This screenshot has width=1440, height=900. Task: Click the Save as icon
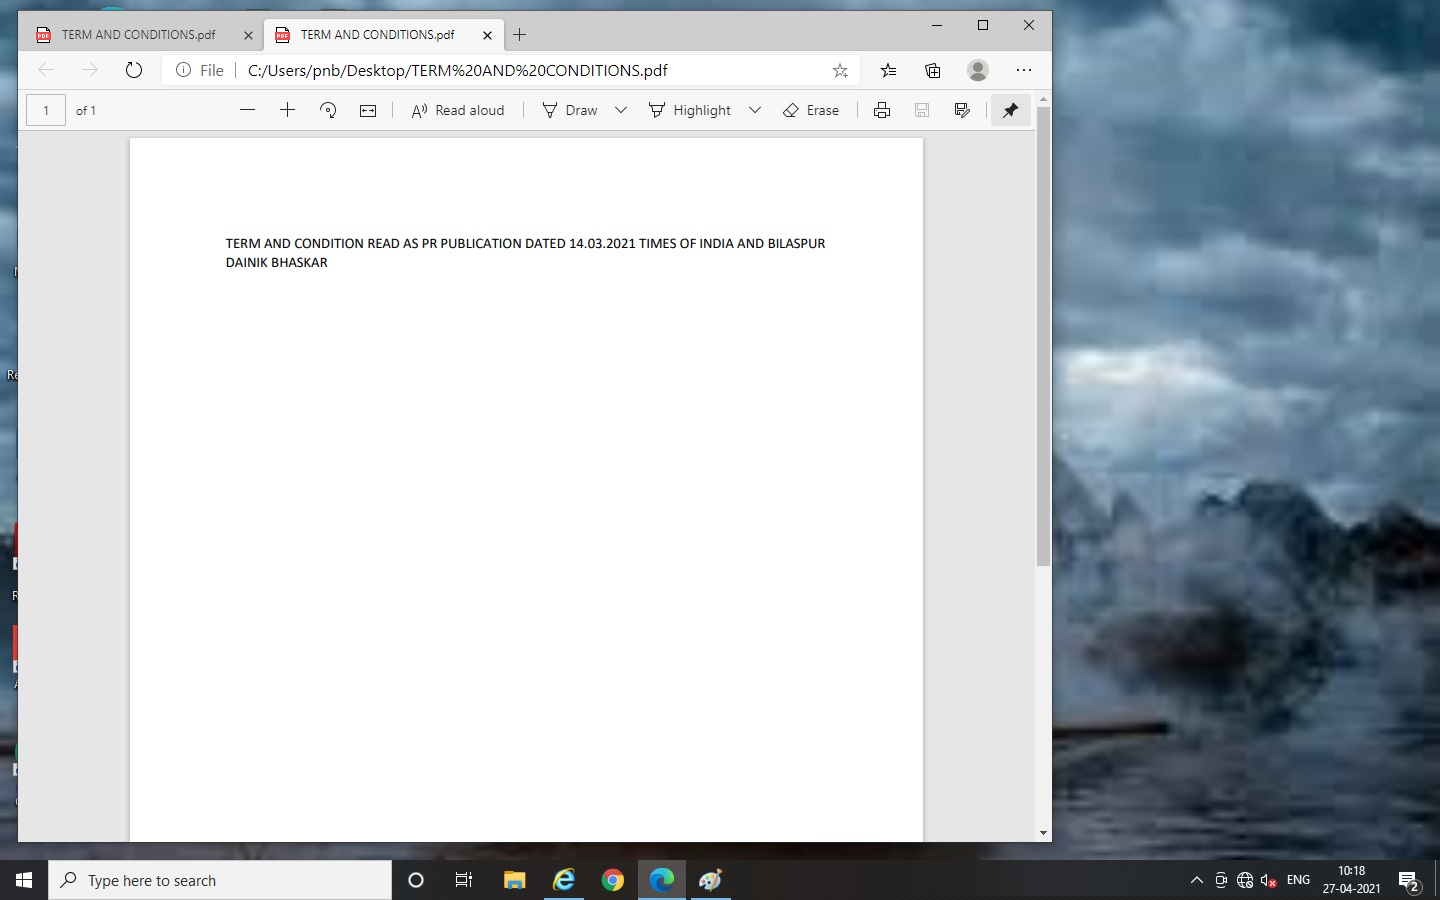(x=962, y=110)
